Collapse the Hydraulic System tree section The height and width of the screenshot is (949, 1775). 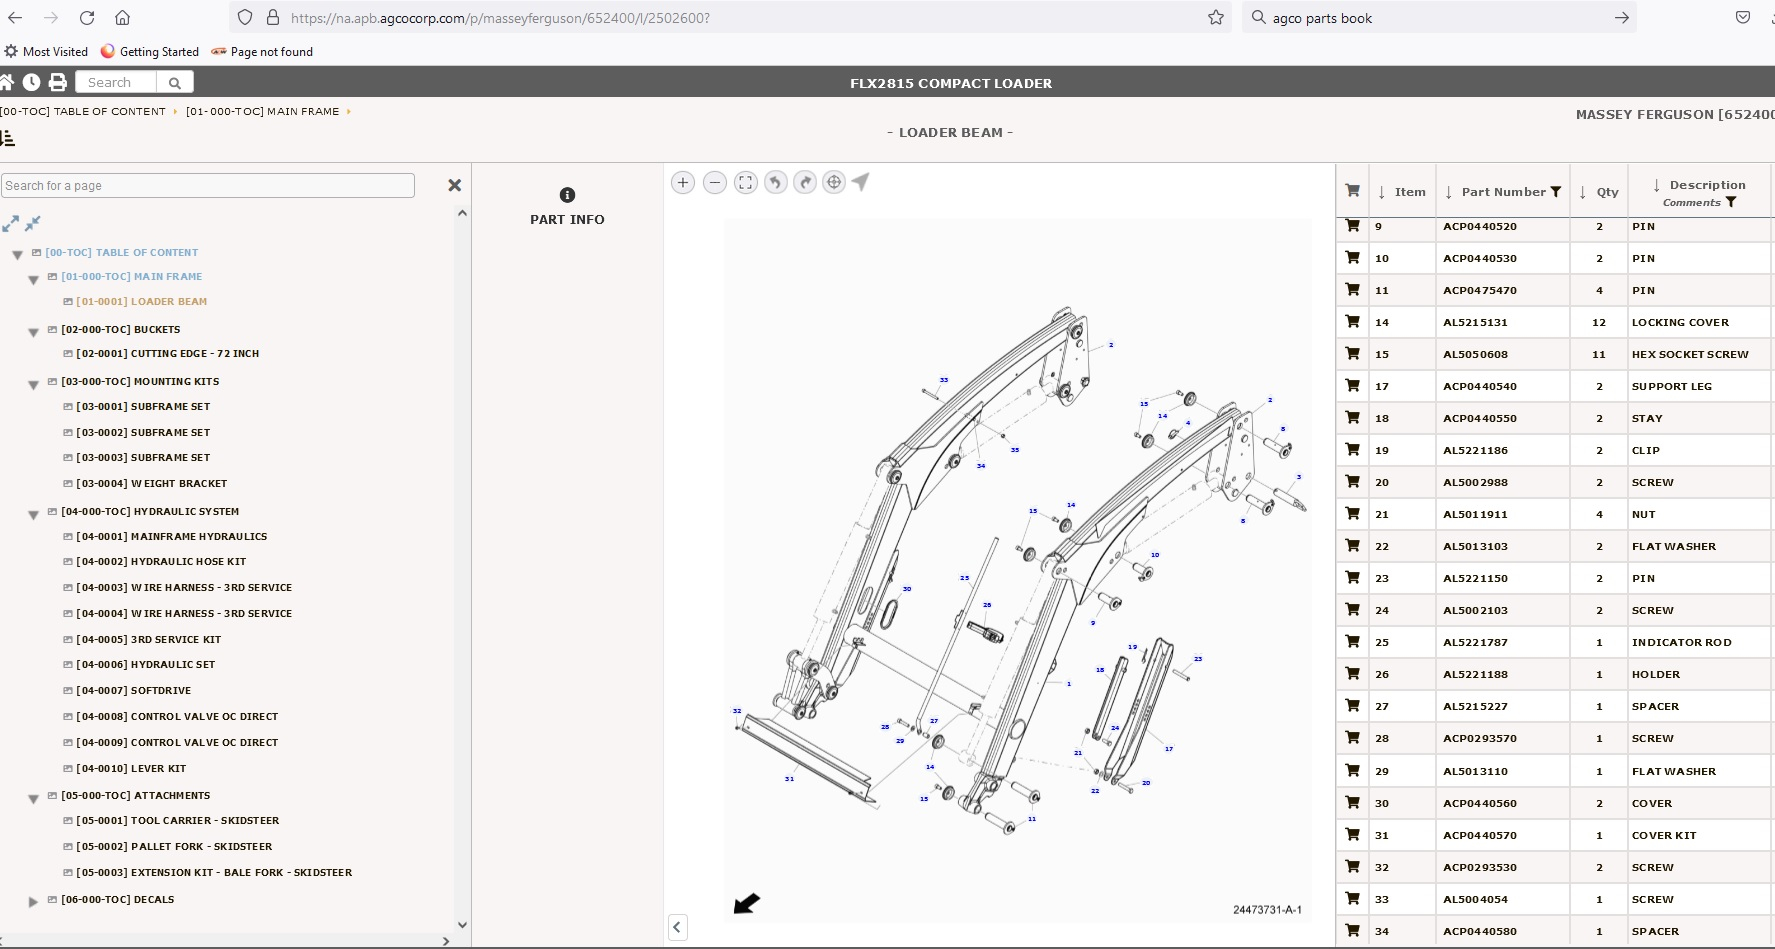(33, 513)
